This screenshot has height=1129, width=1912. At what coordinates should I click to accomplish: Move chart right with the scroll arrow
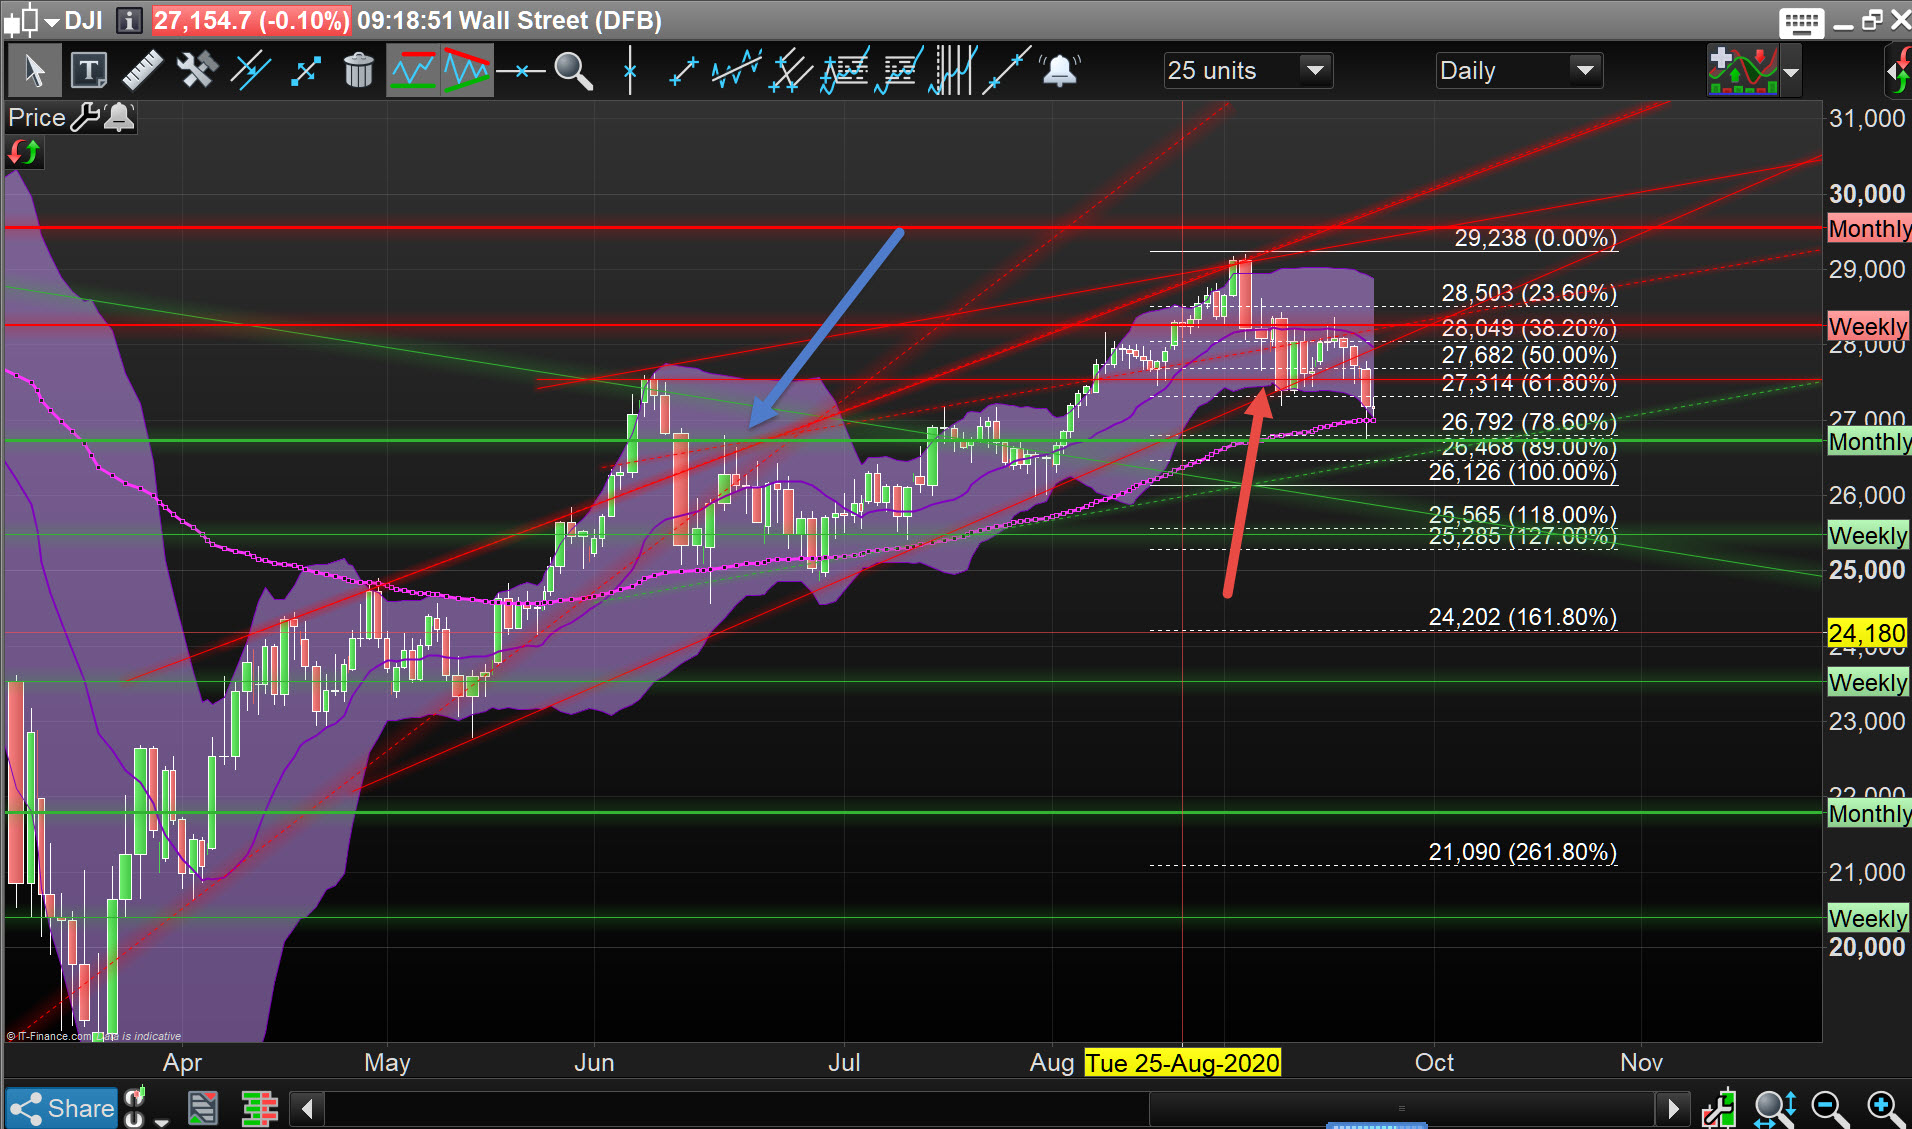click(x=1672, y=1108)
